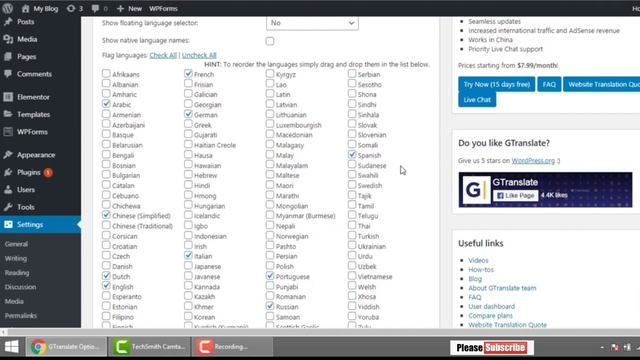Open the Recording taskbar item
Image resolution: width=640 pixels, height=360 pixels.
(233, 347)
